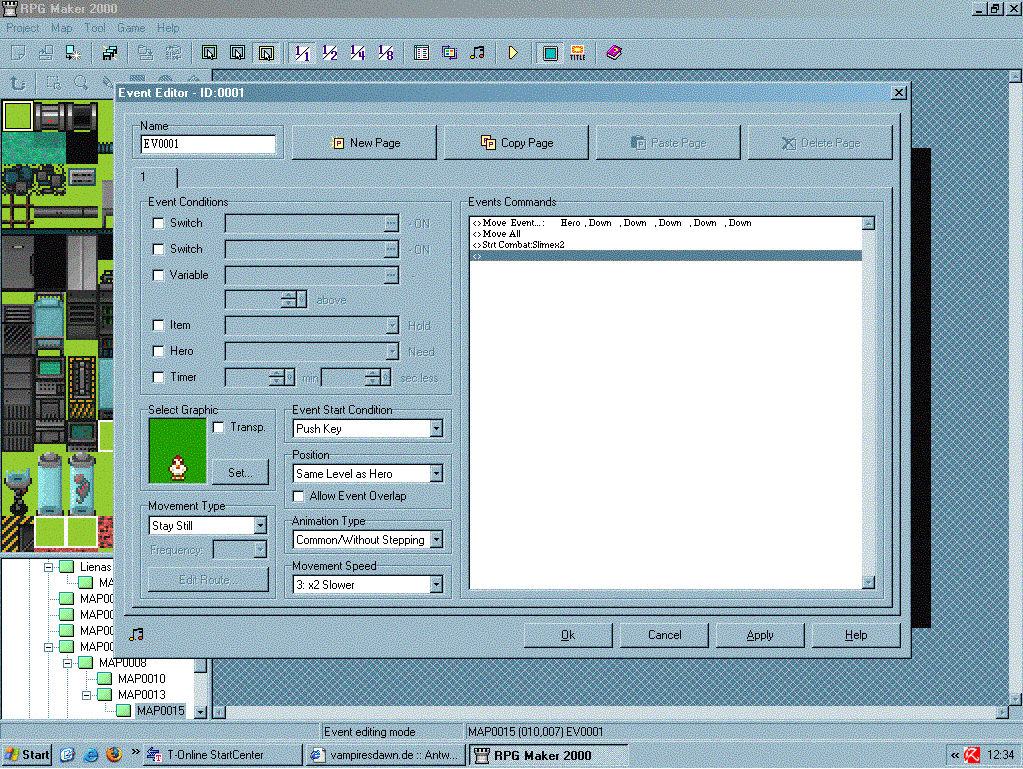Click the Ok button
The height and width of the screenshot is (769, 1023).
(568, 635)
